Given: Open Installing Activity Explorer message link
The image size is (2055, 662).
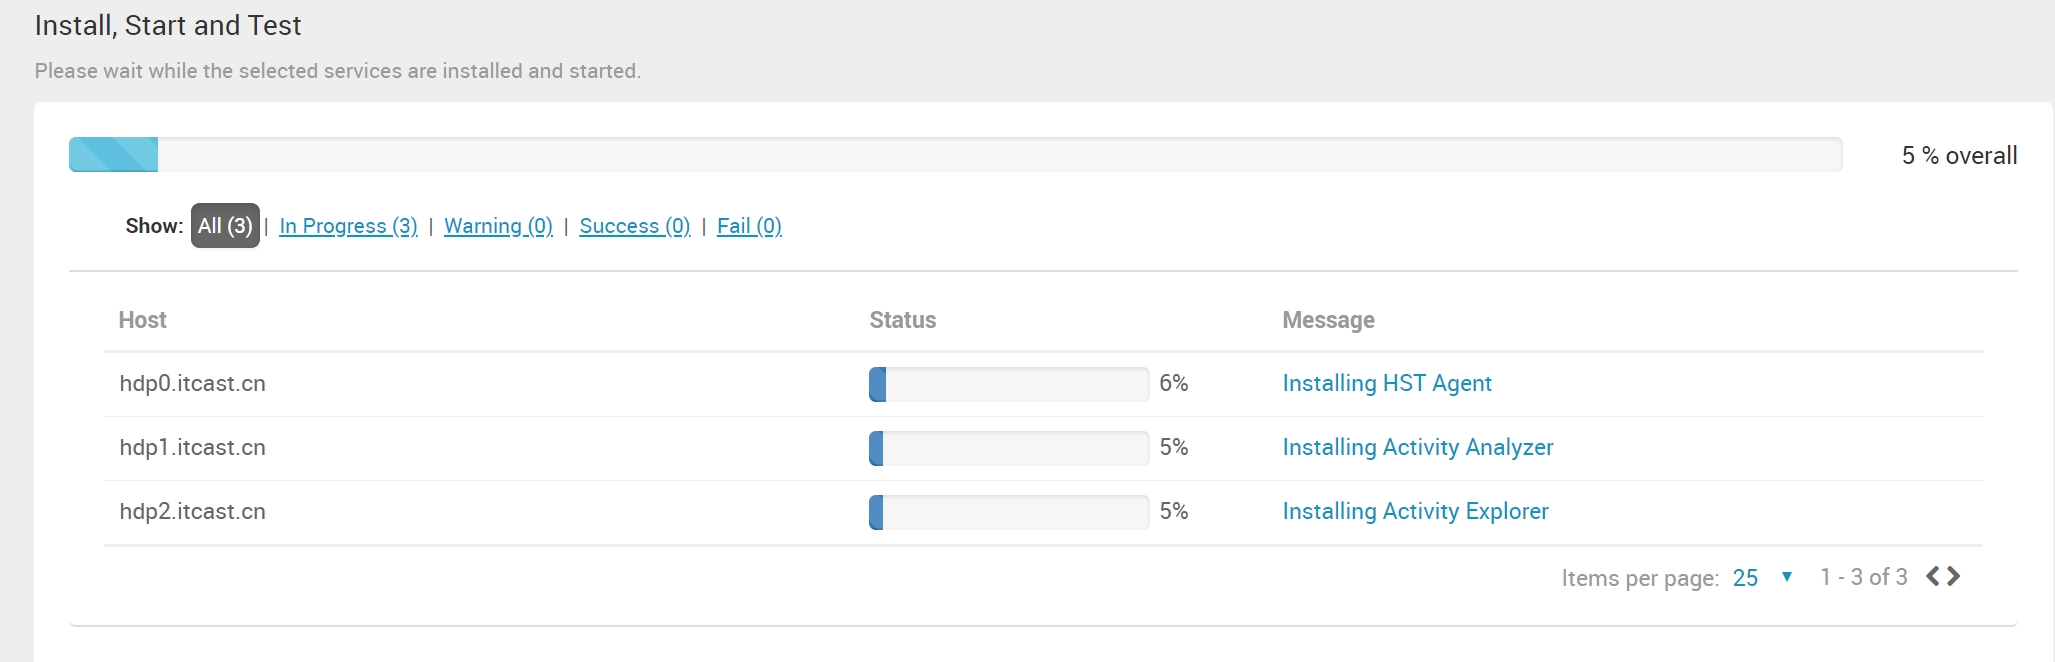Looking at the screenshot, I should tap(1415, 511).
